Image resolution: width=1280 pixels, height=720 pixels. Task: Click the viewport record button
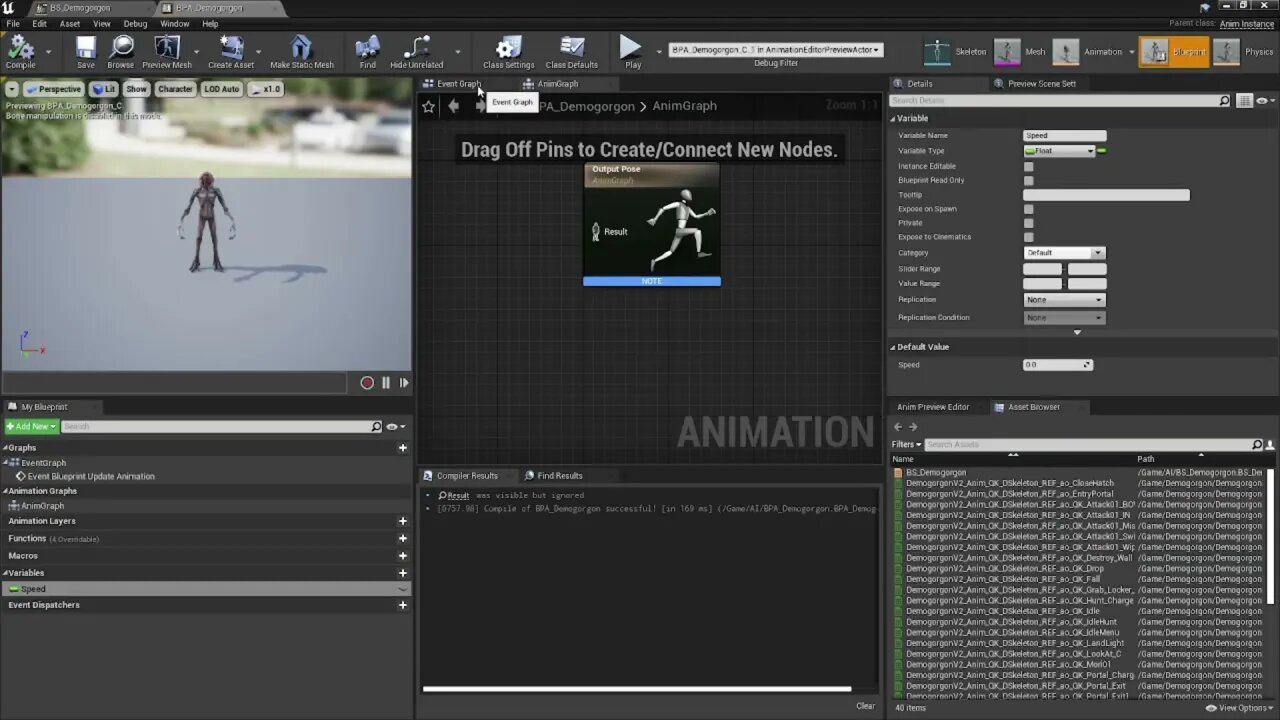click(x=367, y=383)
